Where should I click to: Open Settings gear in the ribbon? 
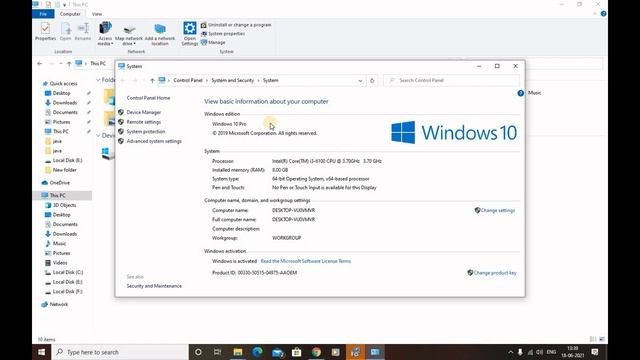click(189, 33)
